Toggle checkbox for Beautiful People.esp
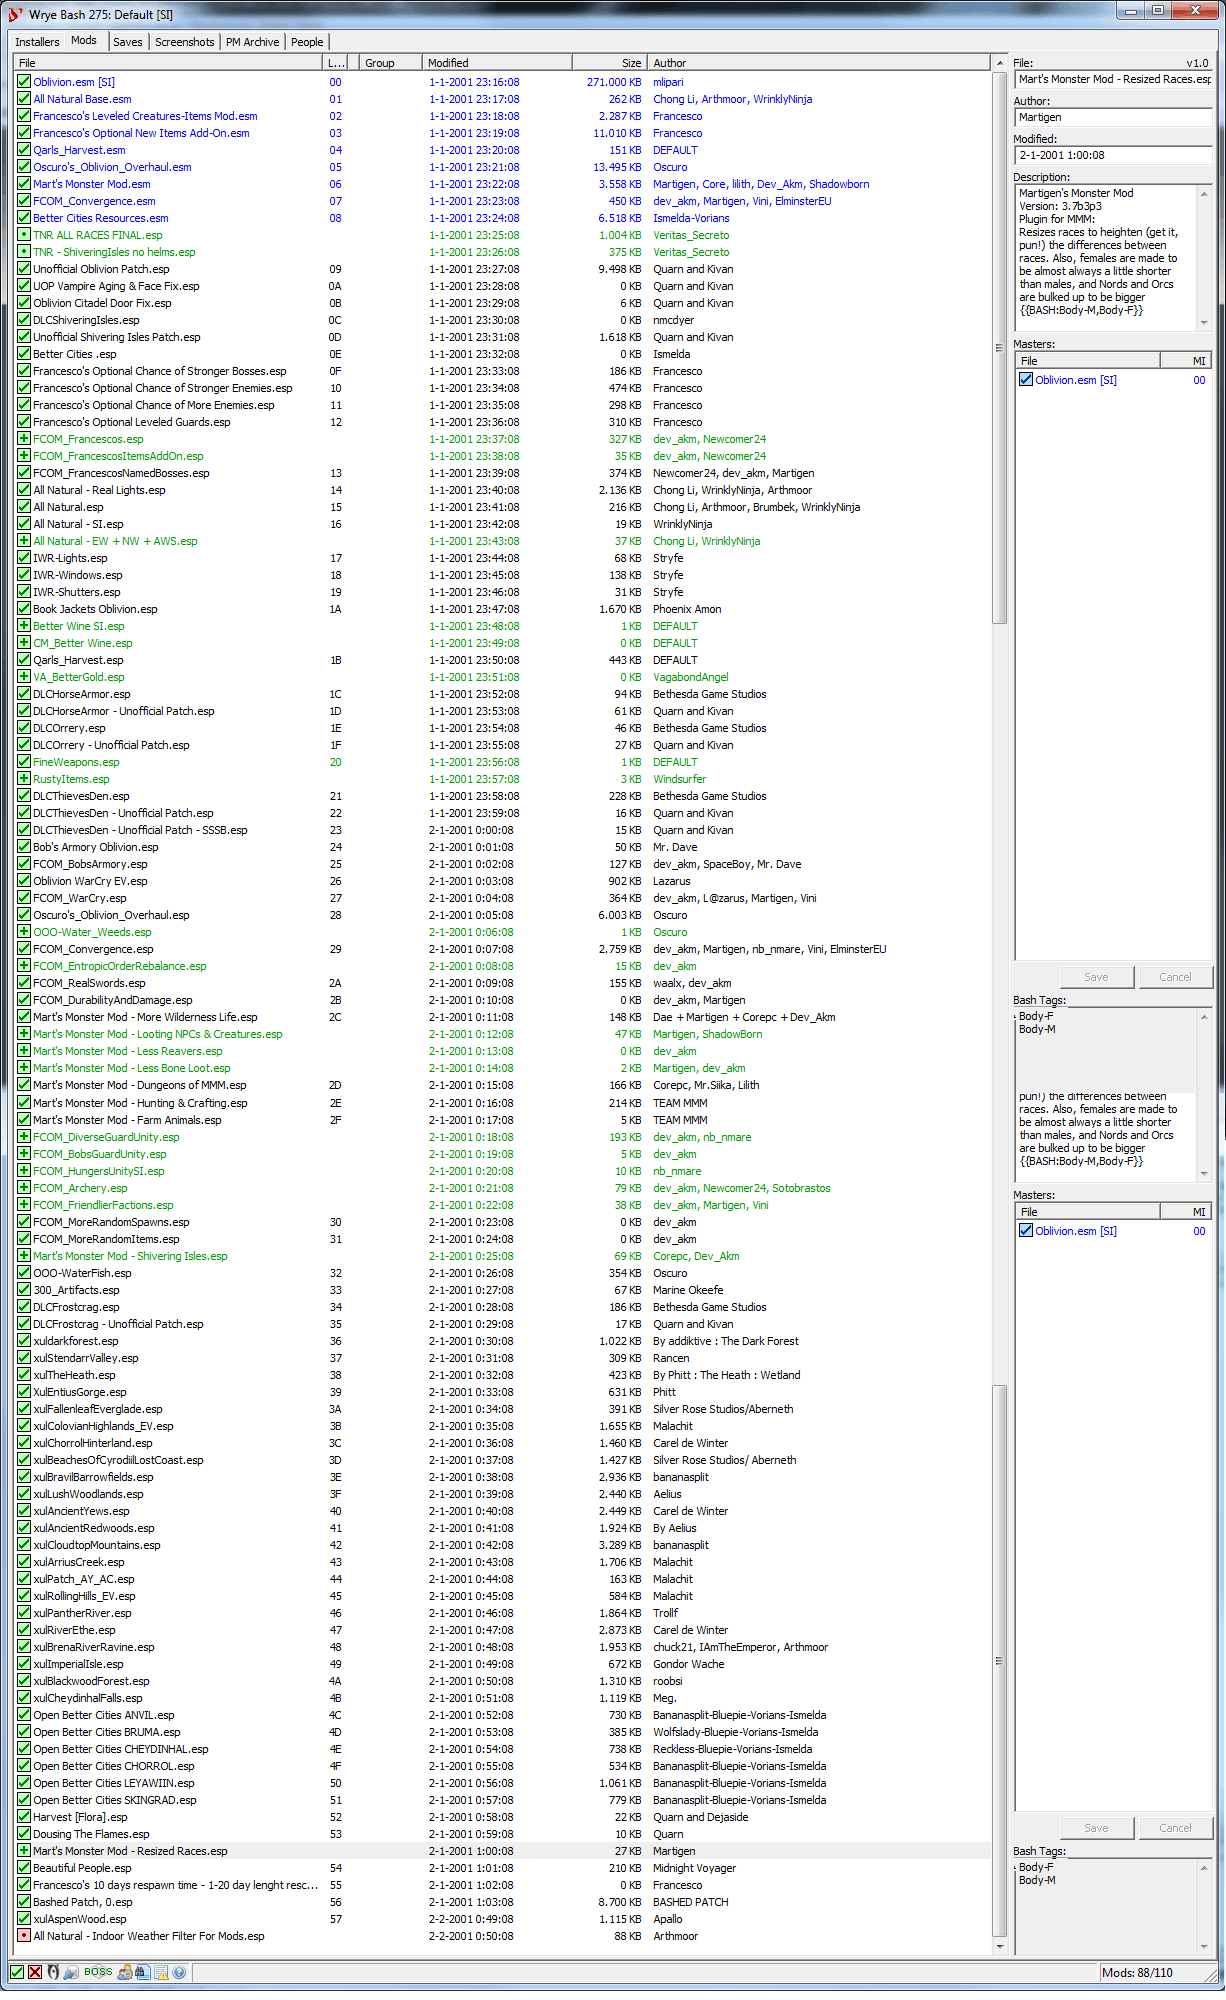 24,1868
